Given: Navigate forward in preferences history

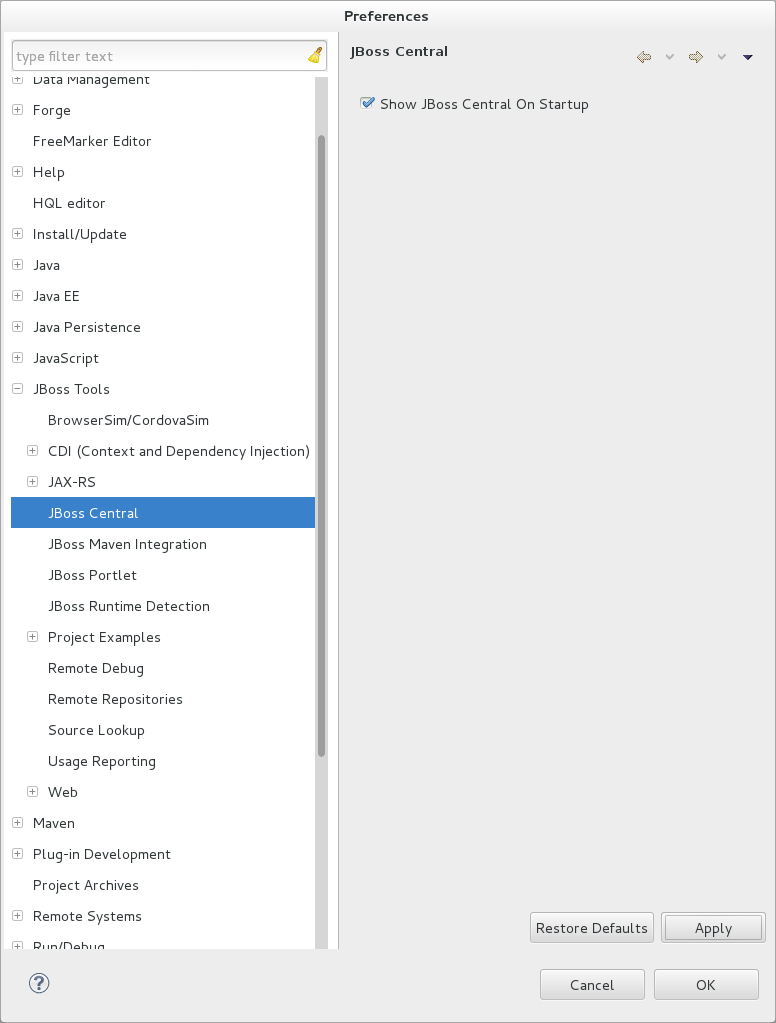Looking at the screenshot, I should [695, 57].
